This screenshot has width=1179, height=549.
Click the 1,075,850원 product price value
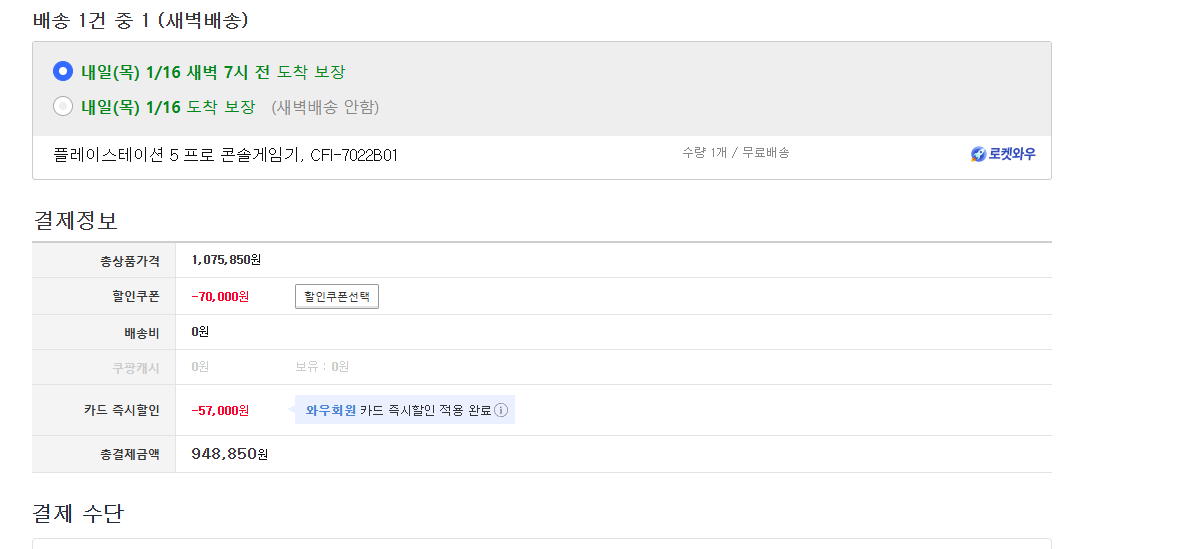(x=226, y=260)
